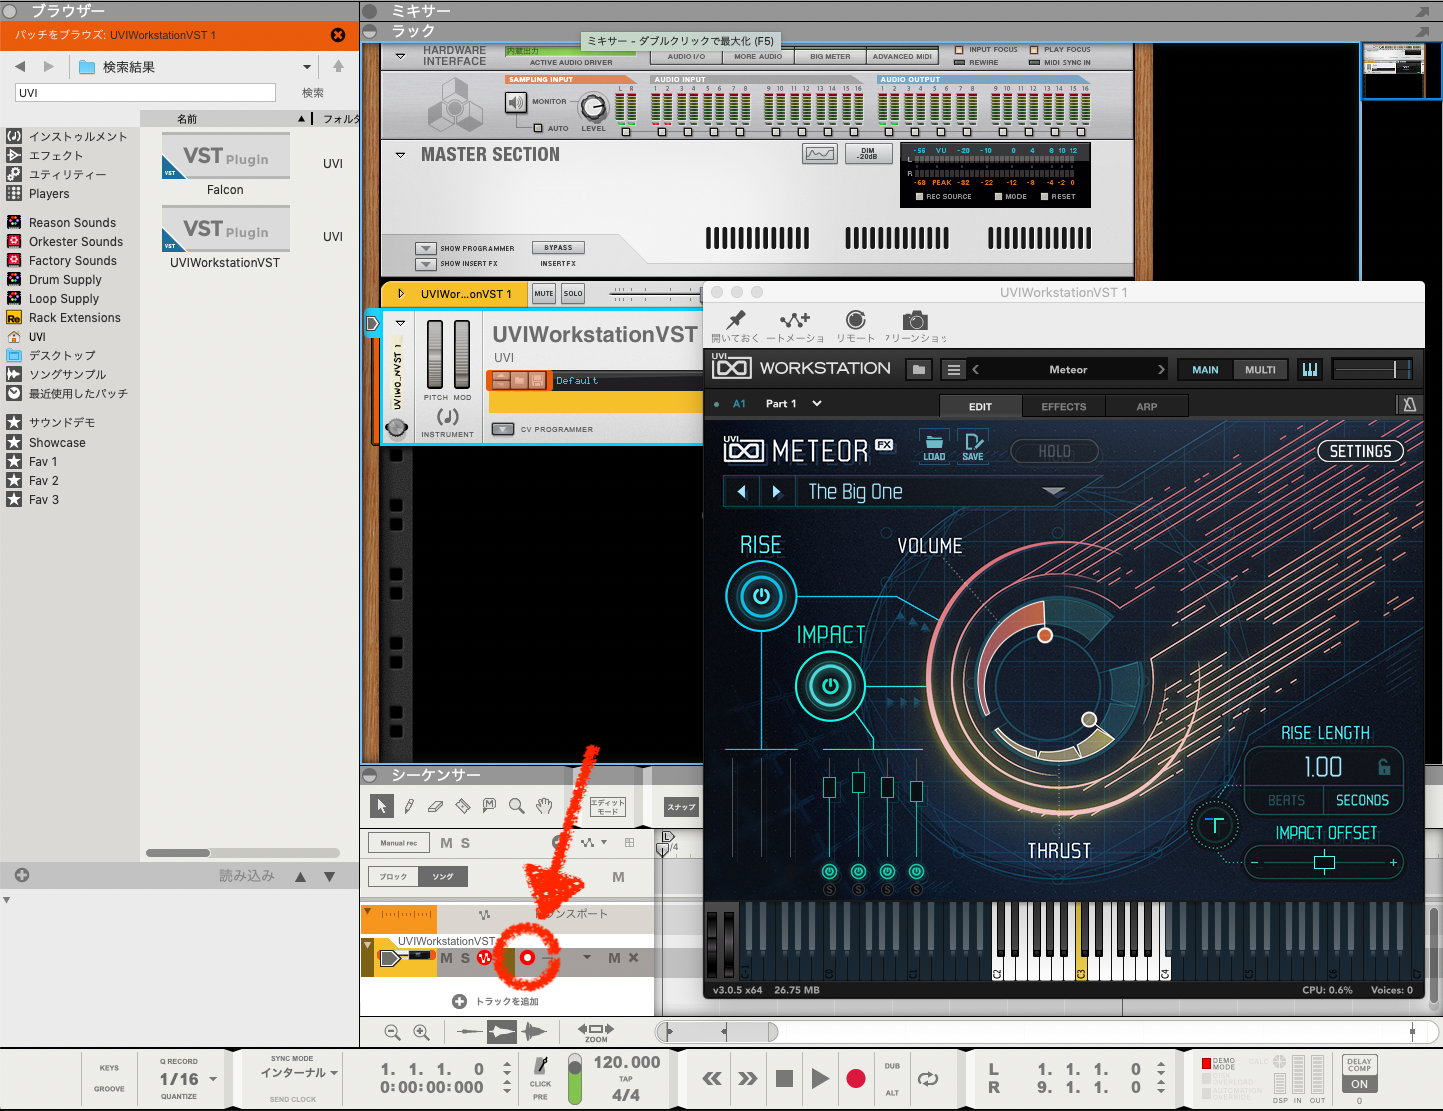Viewport: 1443px width, 1111px height.
Task: Select the eraser tool in the sequencer
Action: point(435,806)
